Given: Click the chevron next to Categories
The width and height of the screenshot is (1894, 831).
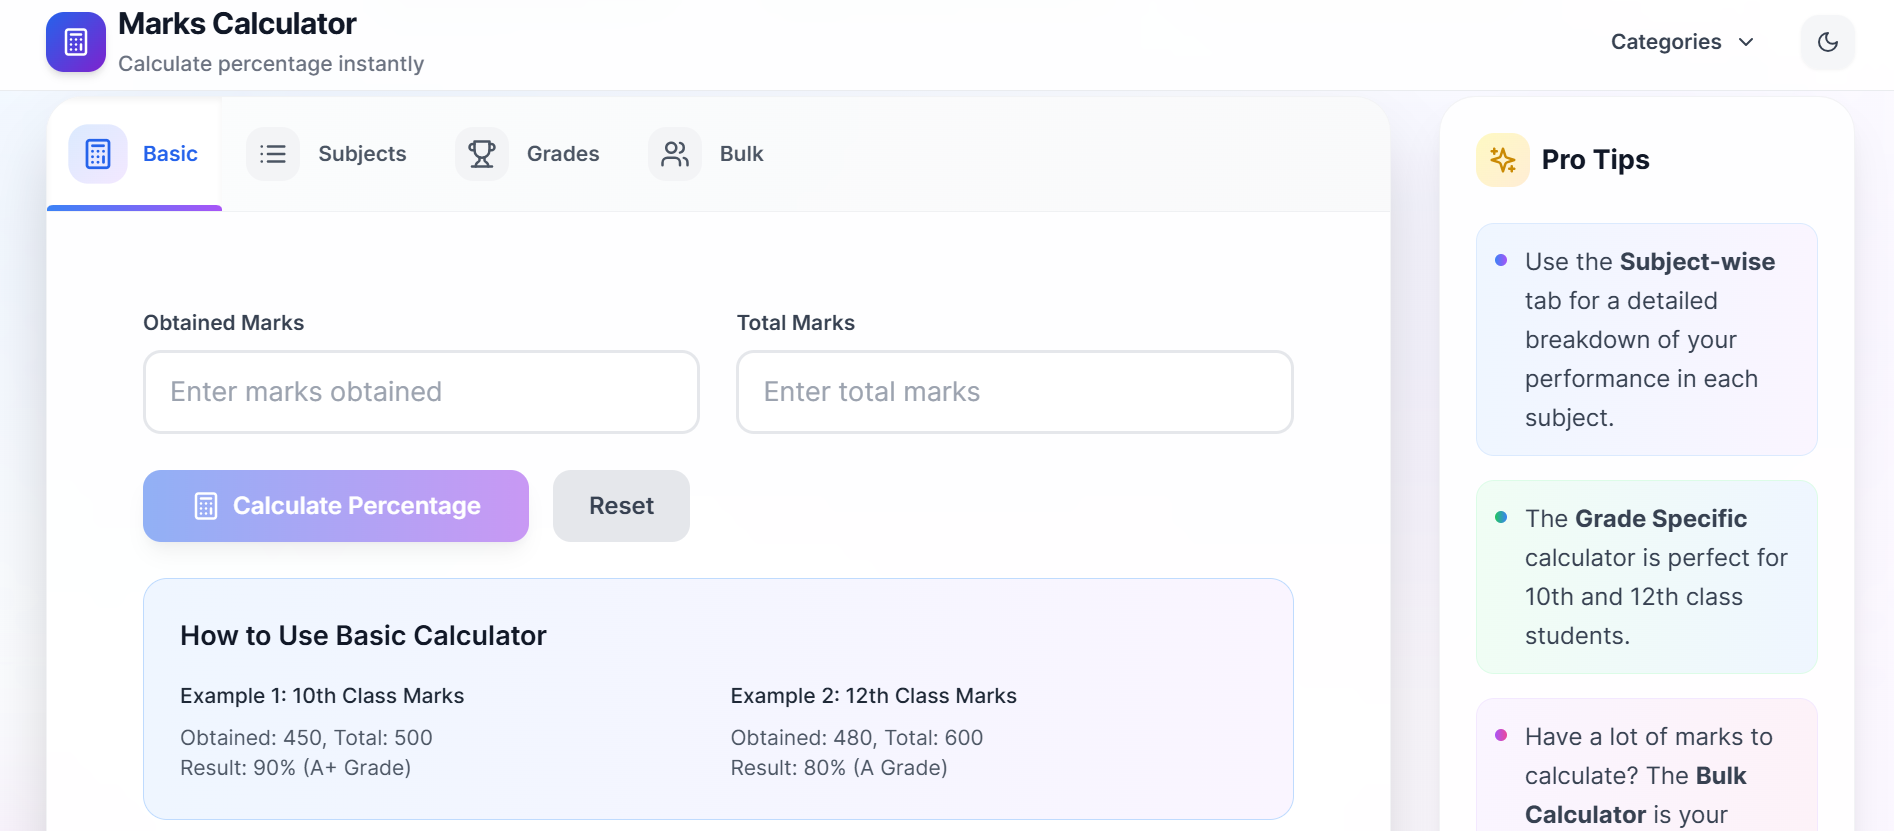Looking at the screenshot, I should [1746, 42].
